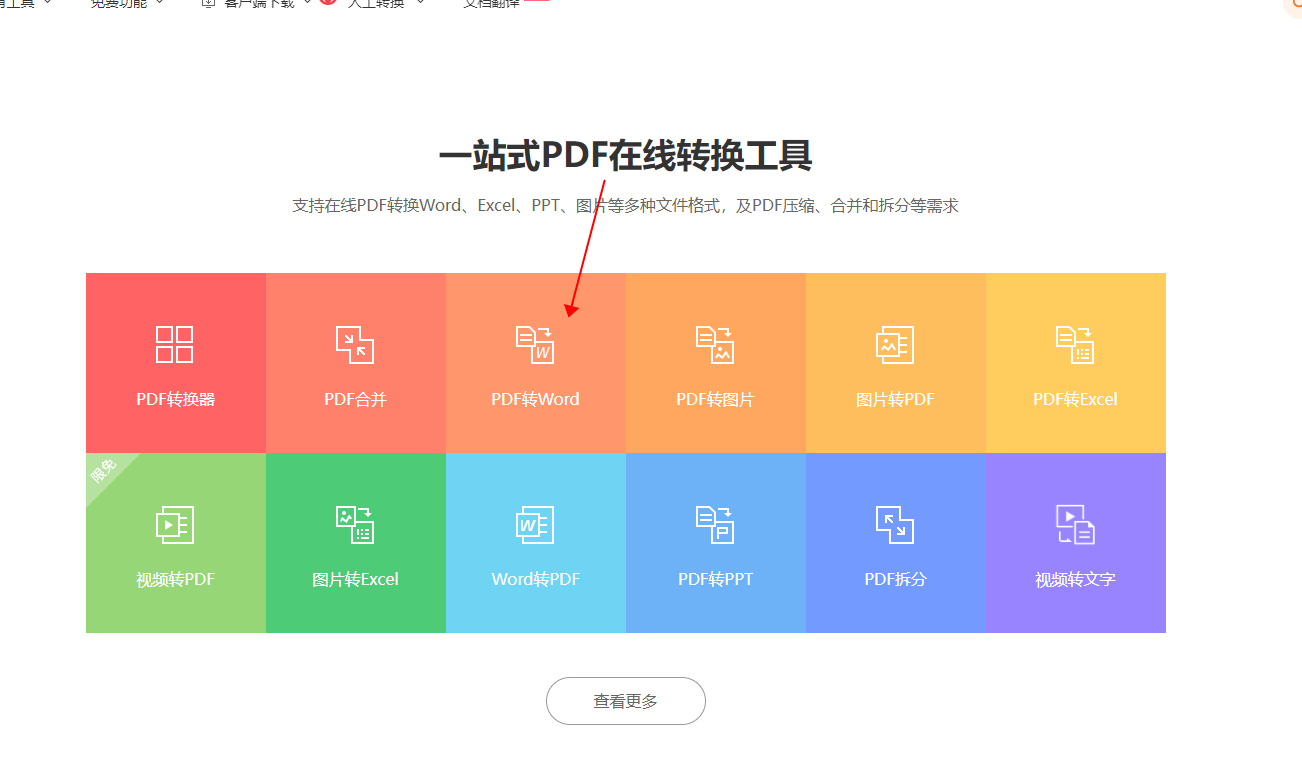This screenshot has height=780, width=1302.
Task: Choose the 视频转文字 icon
Action: pyautogui.click(x=1075, y=524)
